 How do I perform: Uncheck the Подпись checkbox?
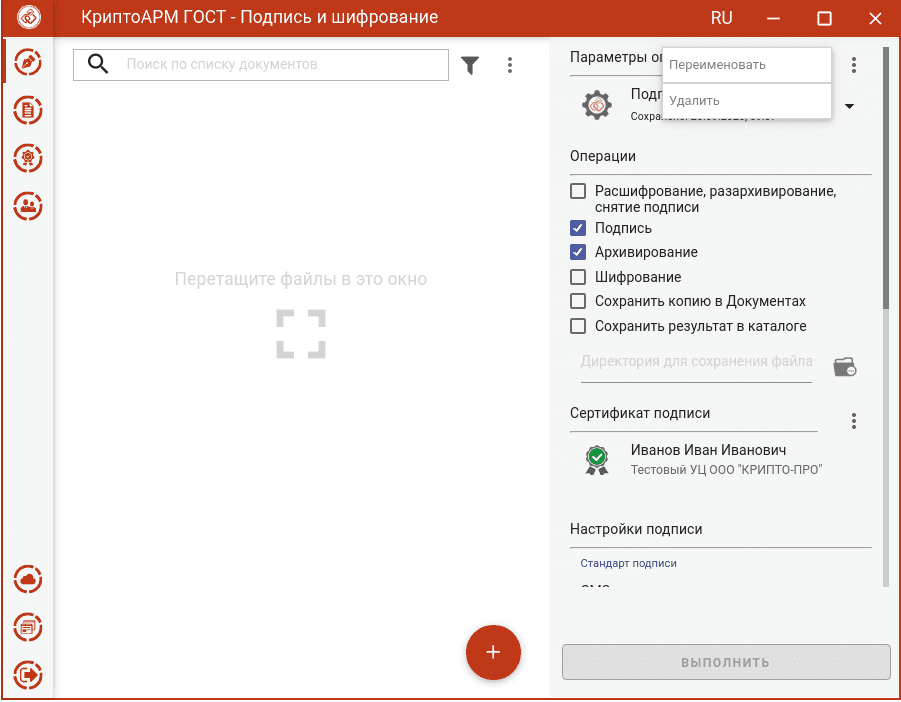[x=578, y=228]
